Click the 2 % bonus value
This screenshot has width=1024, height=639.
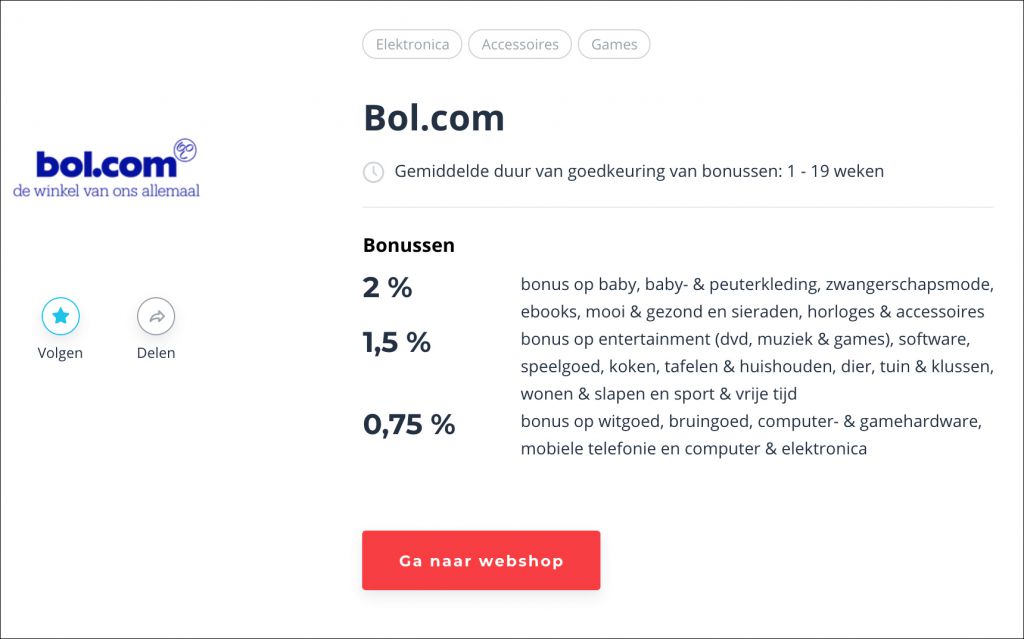(x=387, y=287)
